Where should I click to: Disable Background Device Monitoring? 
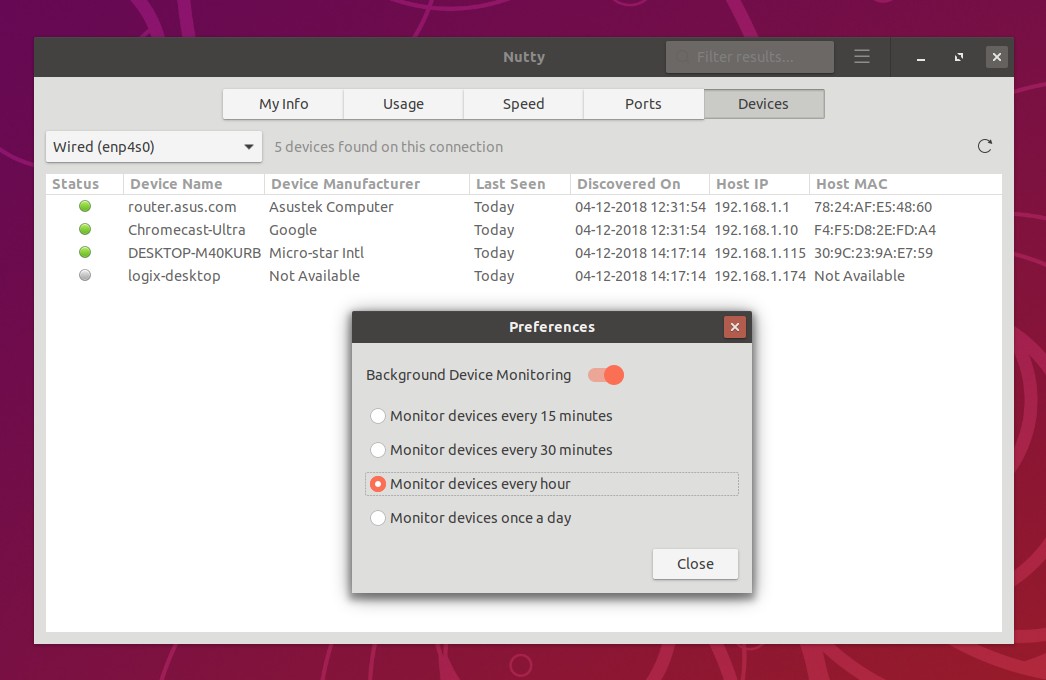click(x=604, y=374)
